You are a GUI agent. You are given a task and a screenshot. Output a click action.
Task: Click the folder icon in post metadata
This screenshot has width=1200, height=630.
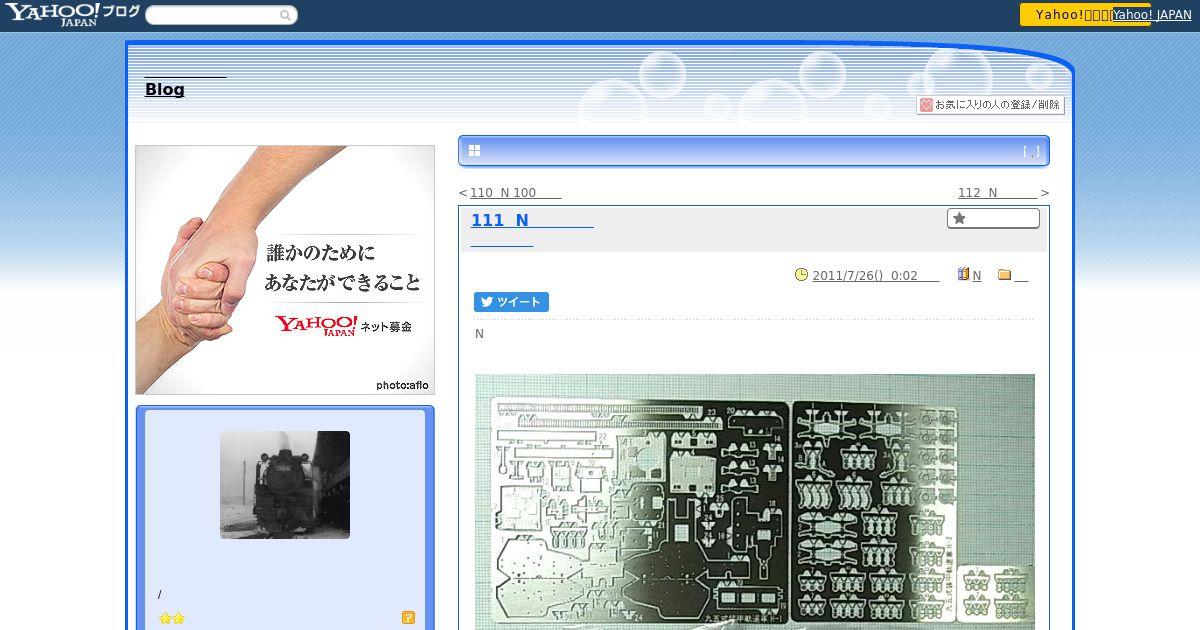[x=1004, y=275]
